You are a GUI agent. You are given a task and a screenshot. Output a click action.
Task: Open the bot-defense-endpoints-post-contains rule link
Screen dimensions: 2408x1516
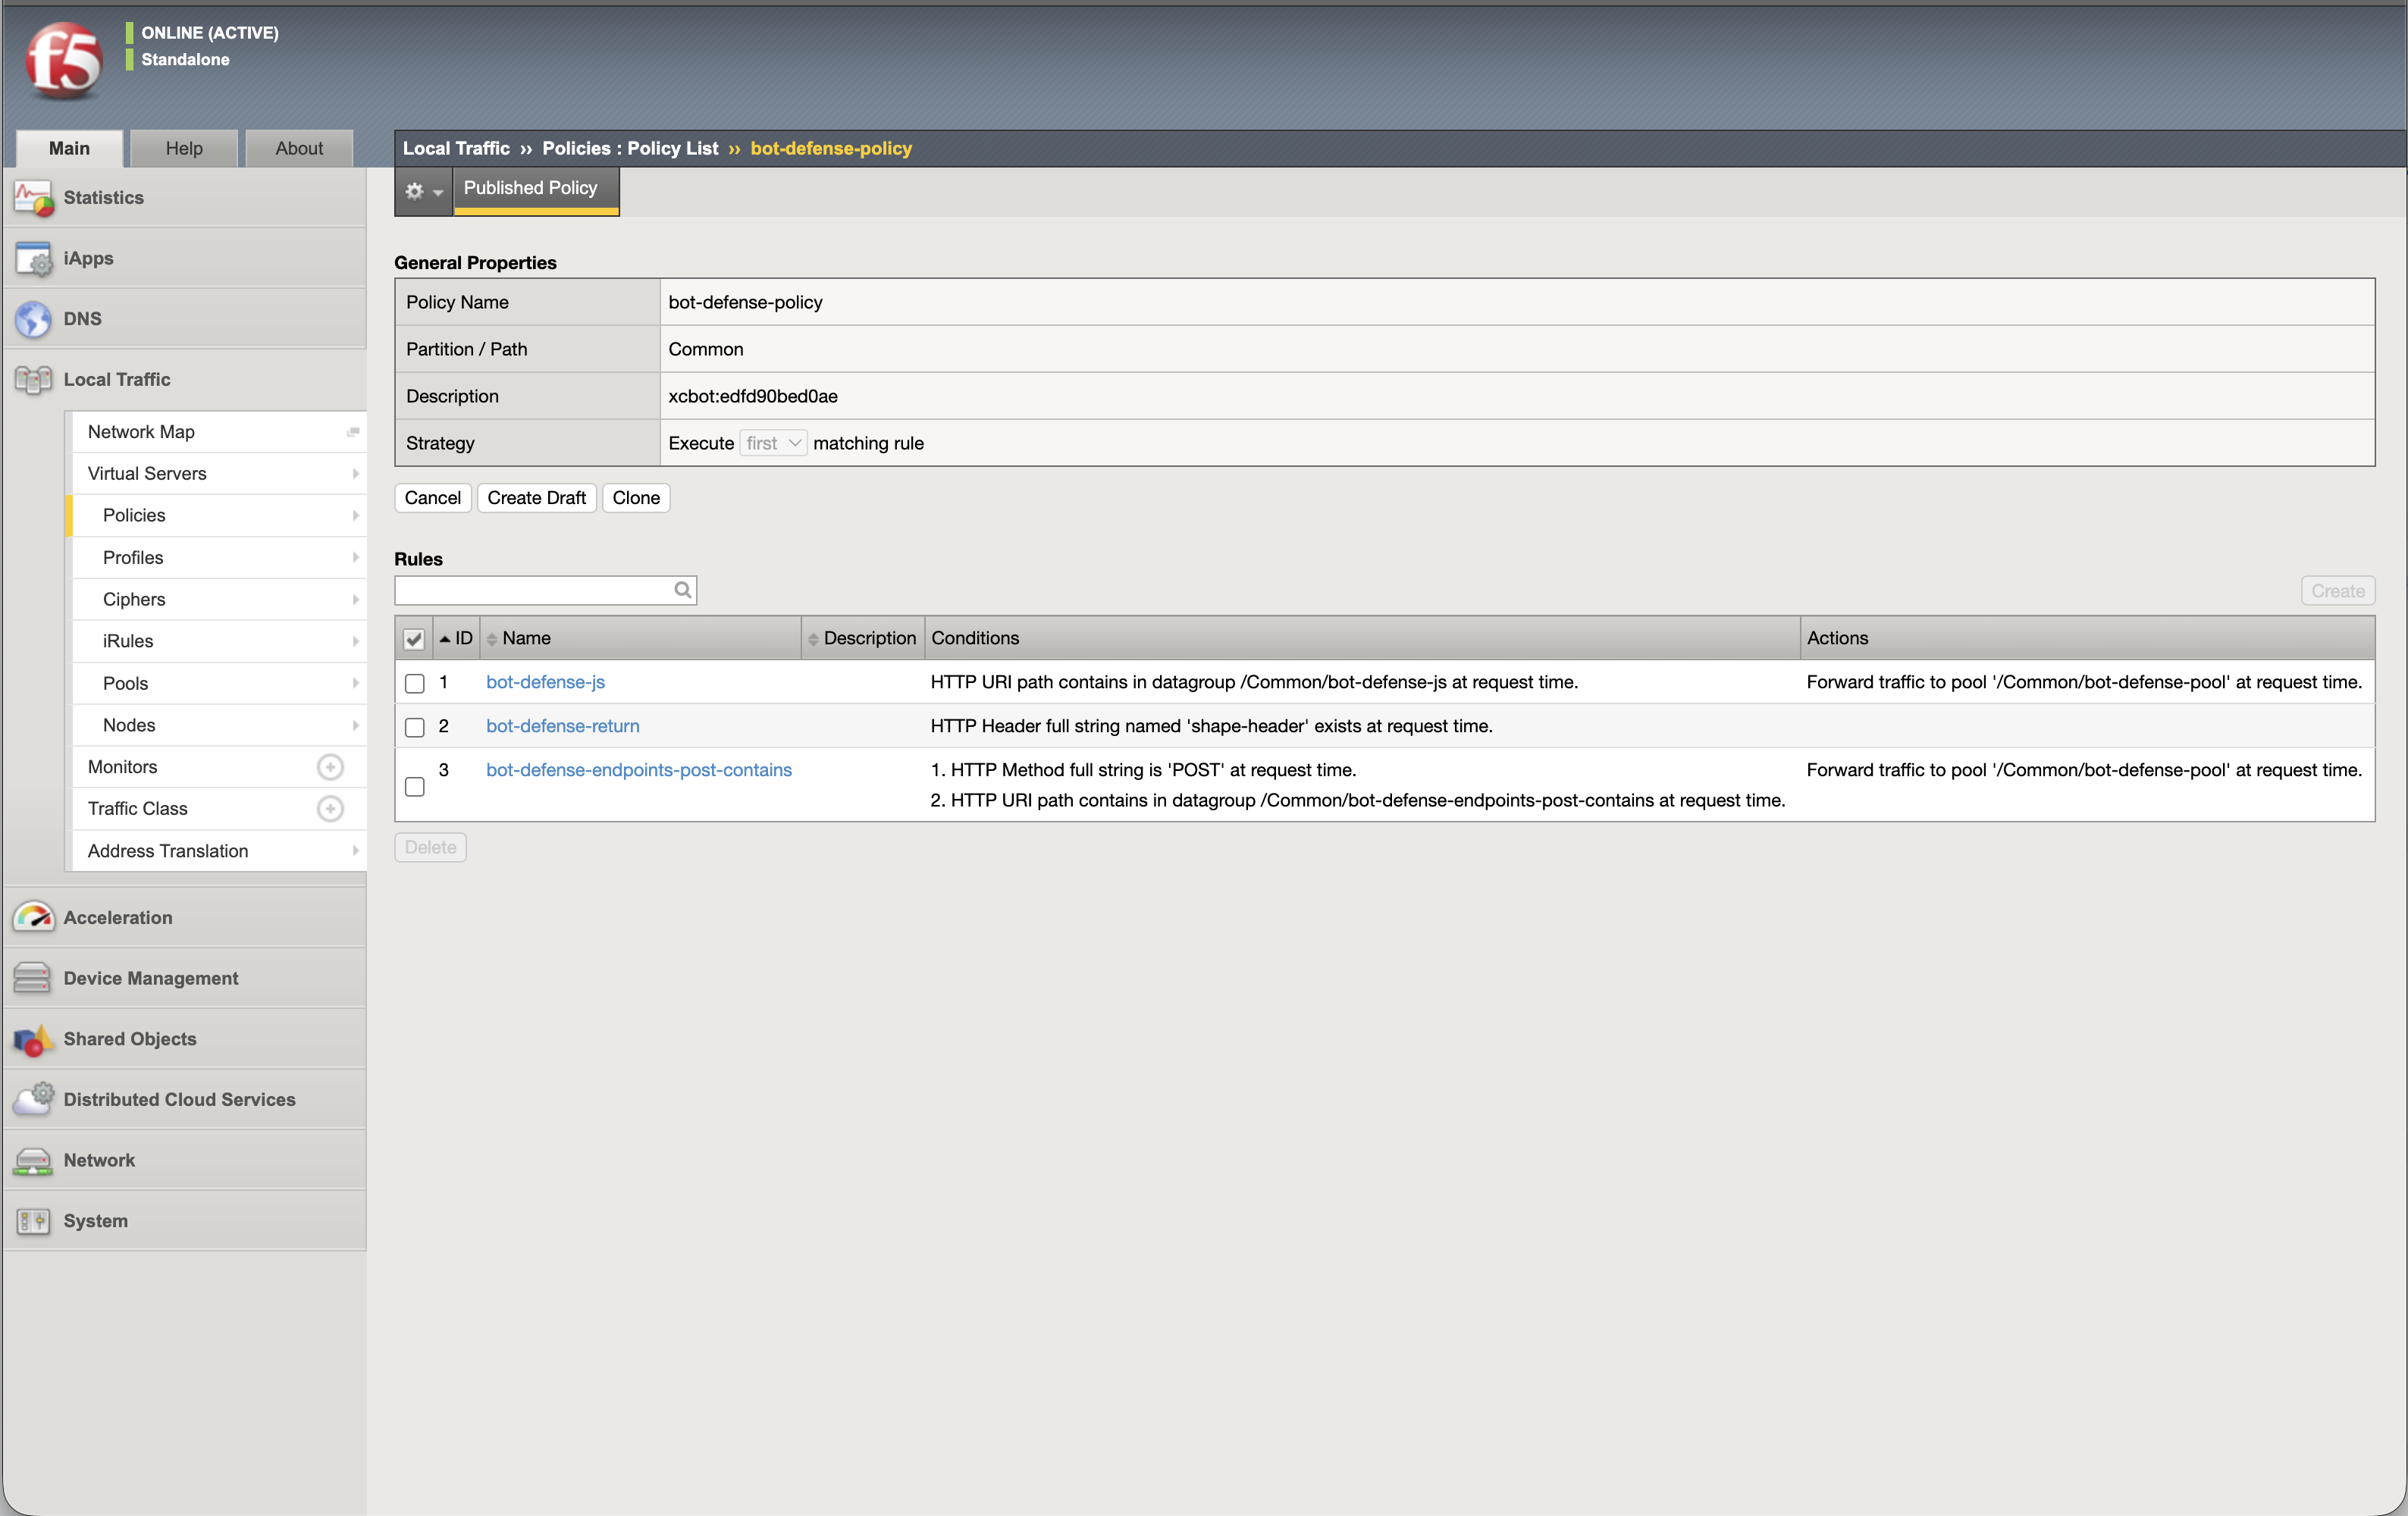click(638, 770)
